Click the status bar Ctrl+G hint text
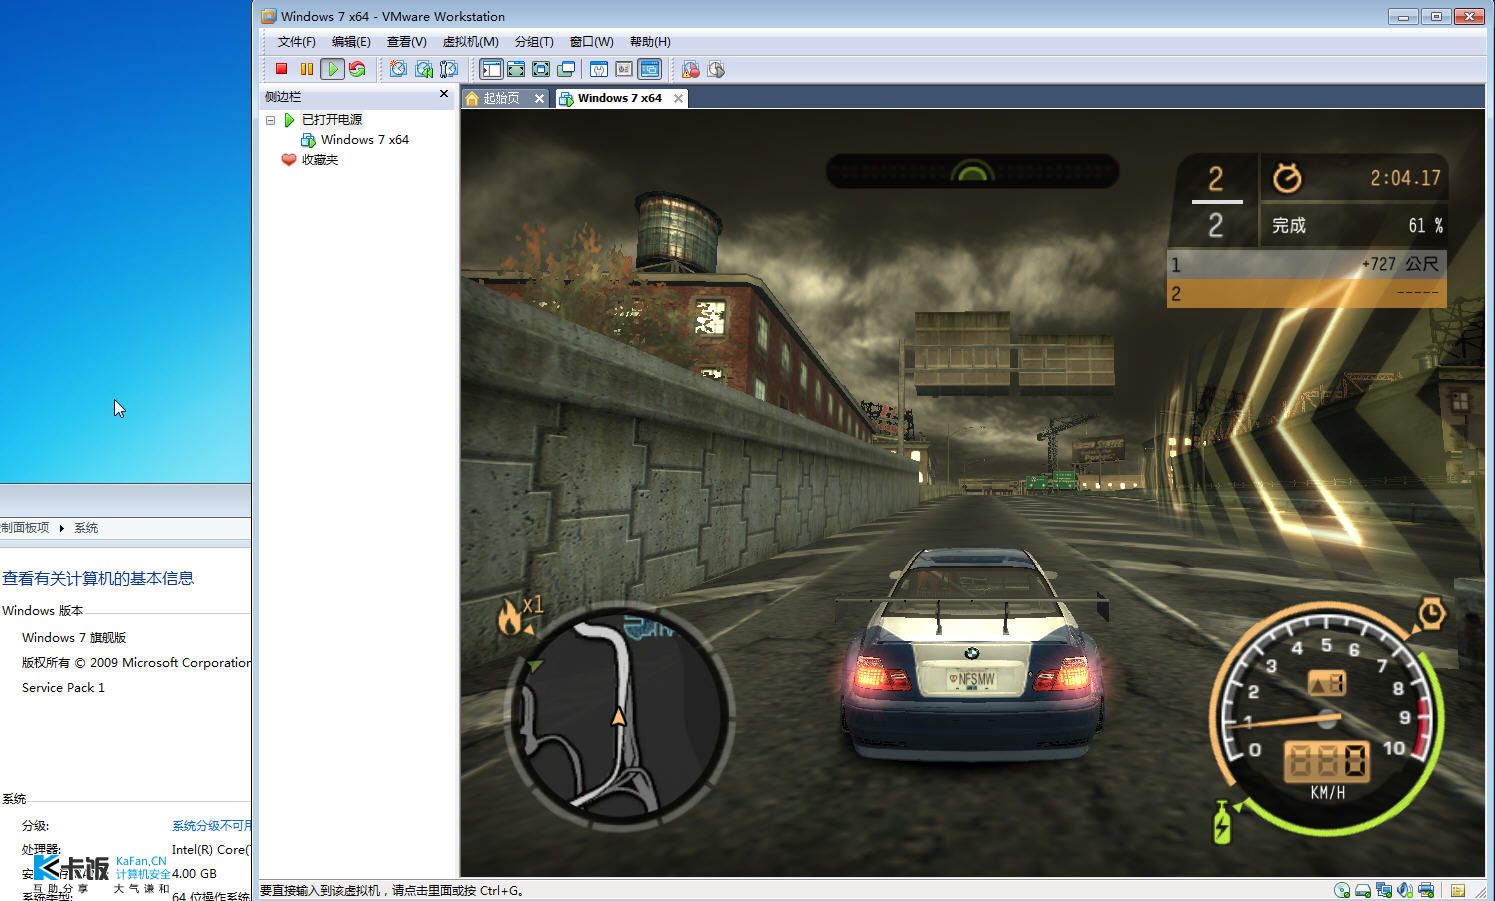The image size is (1495, 901). pyautogui.click(x=392, y=890)
